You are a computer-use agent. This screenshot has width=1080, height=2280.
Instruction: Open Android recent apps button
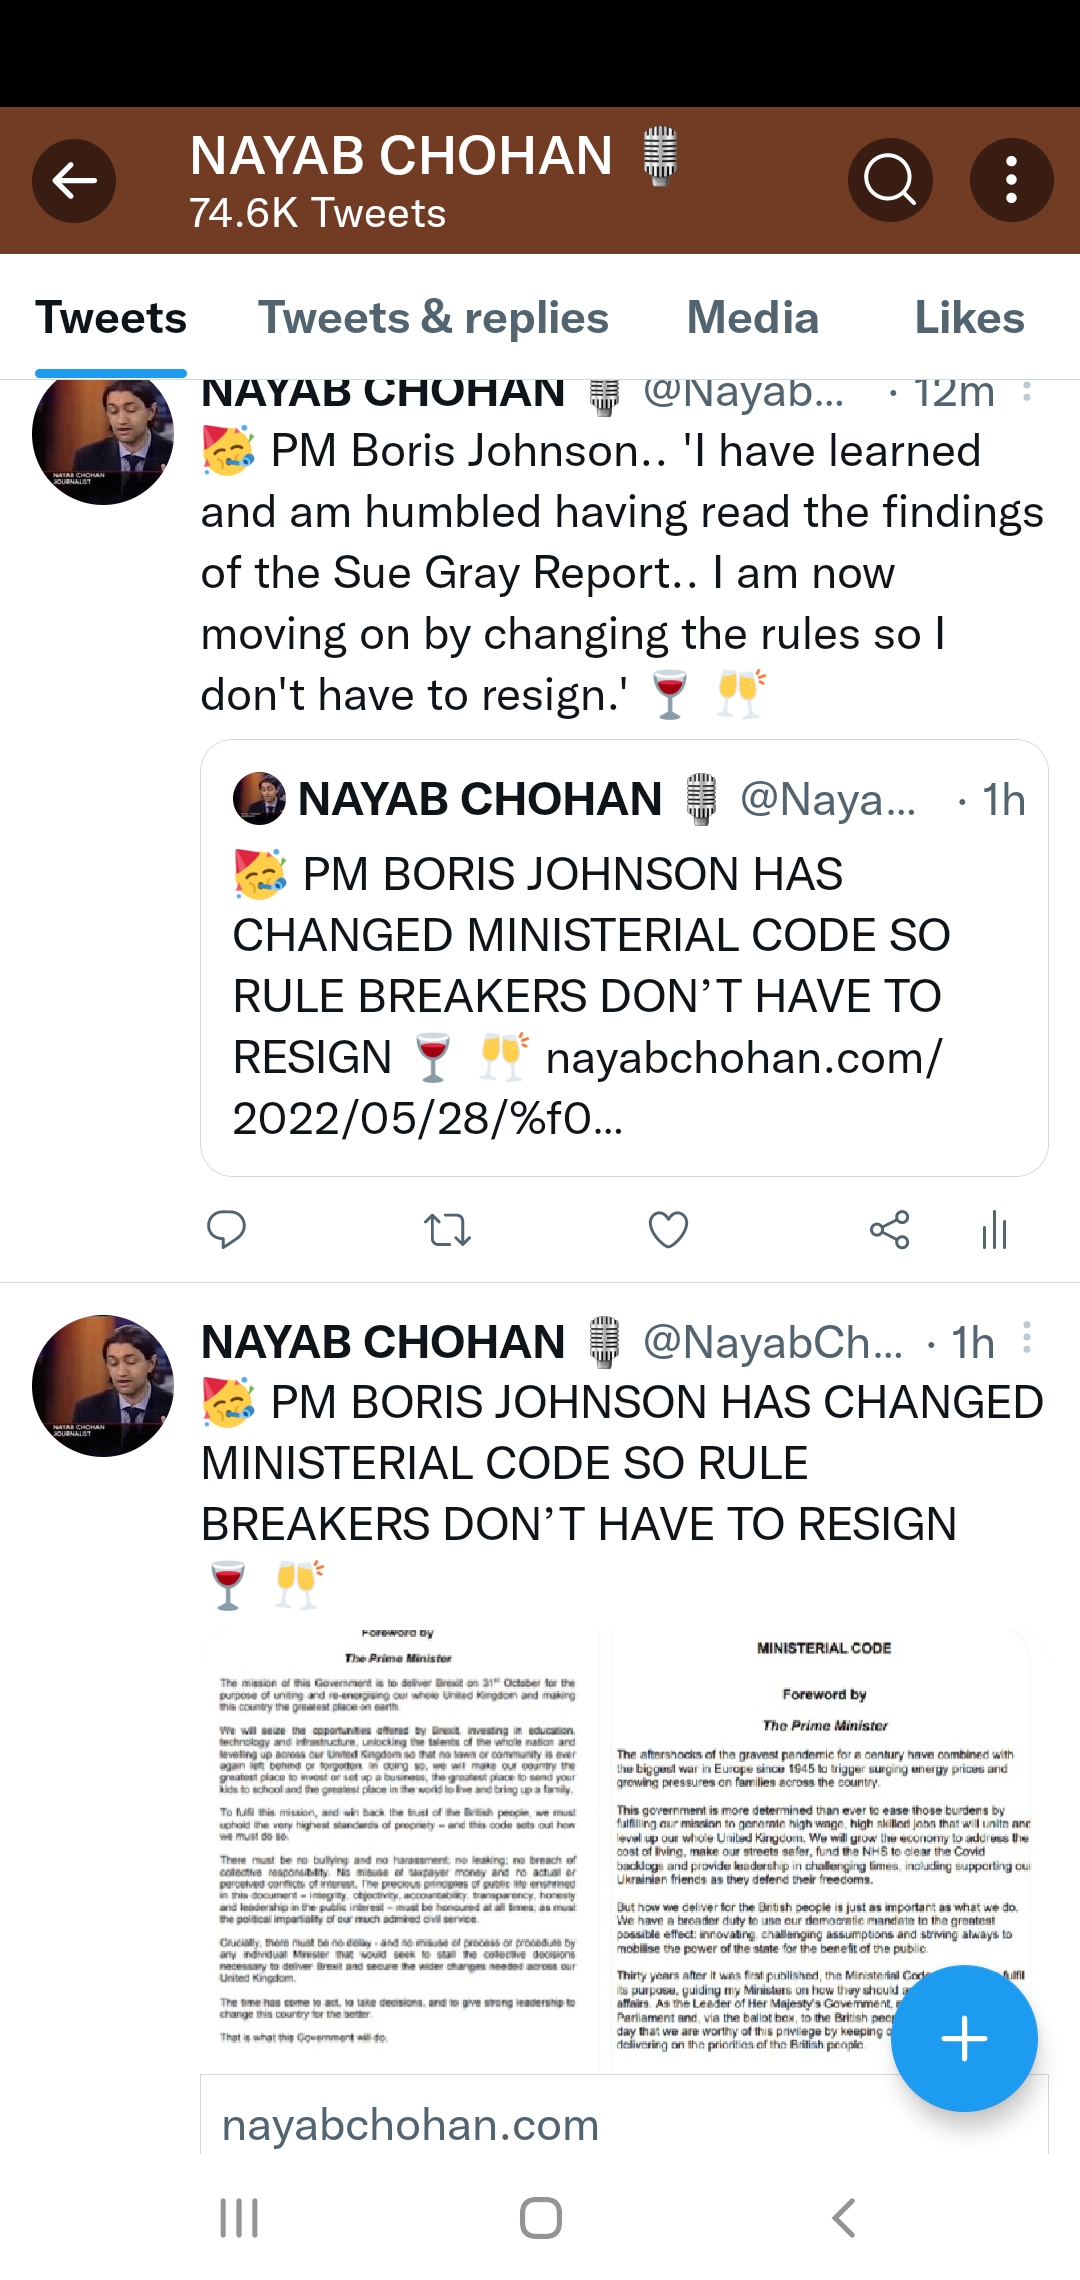click(x=239, y=2218)
